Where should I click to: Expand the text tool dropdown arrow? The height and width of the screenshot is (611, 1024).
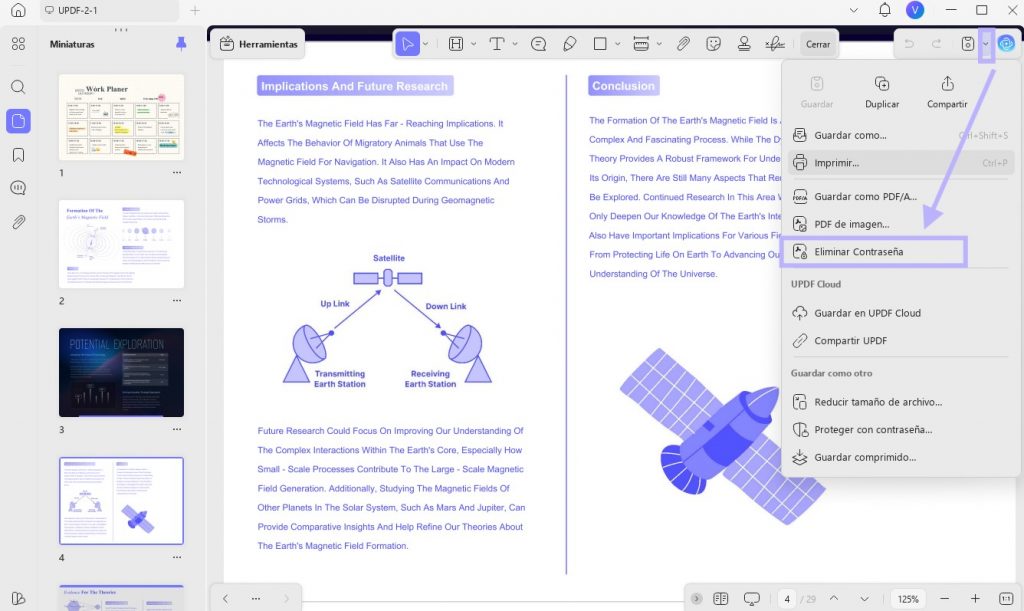(515, 44)
